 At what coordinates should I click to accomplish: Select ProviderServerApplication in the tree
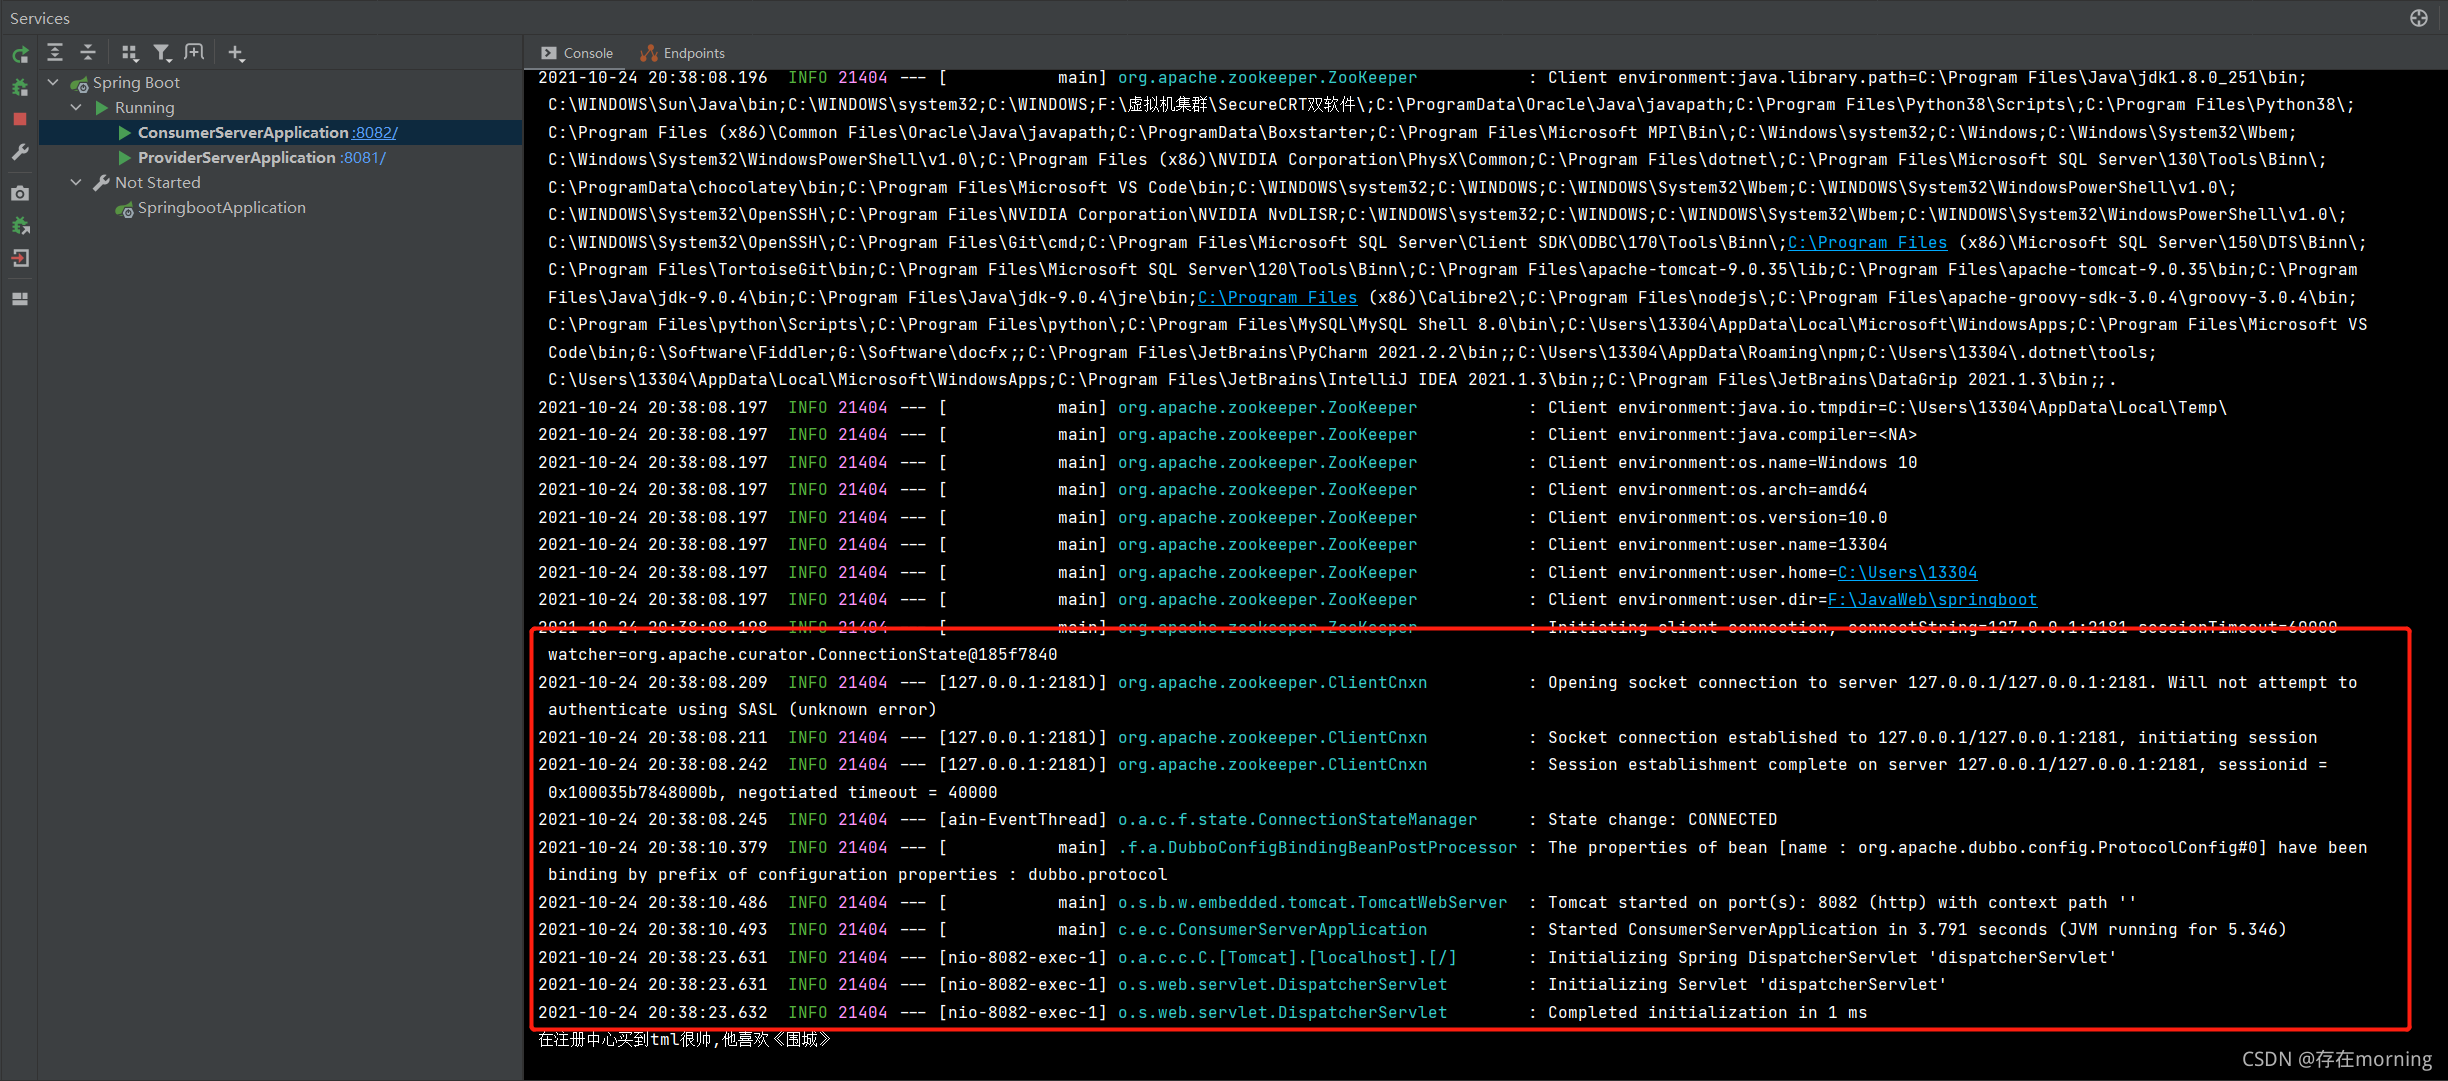[x=236, y=158]
